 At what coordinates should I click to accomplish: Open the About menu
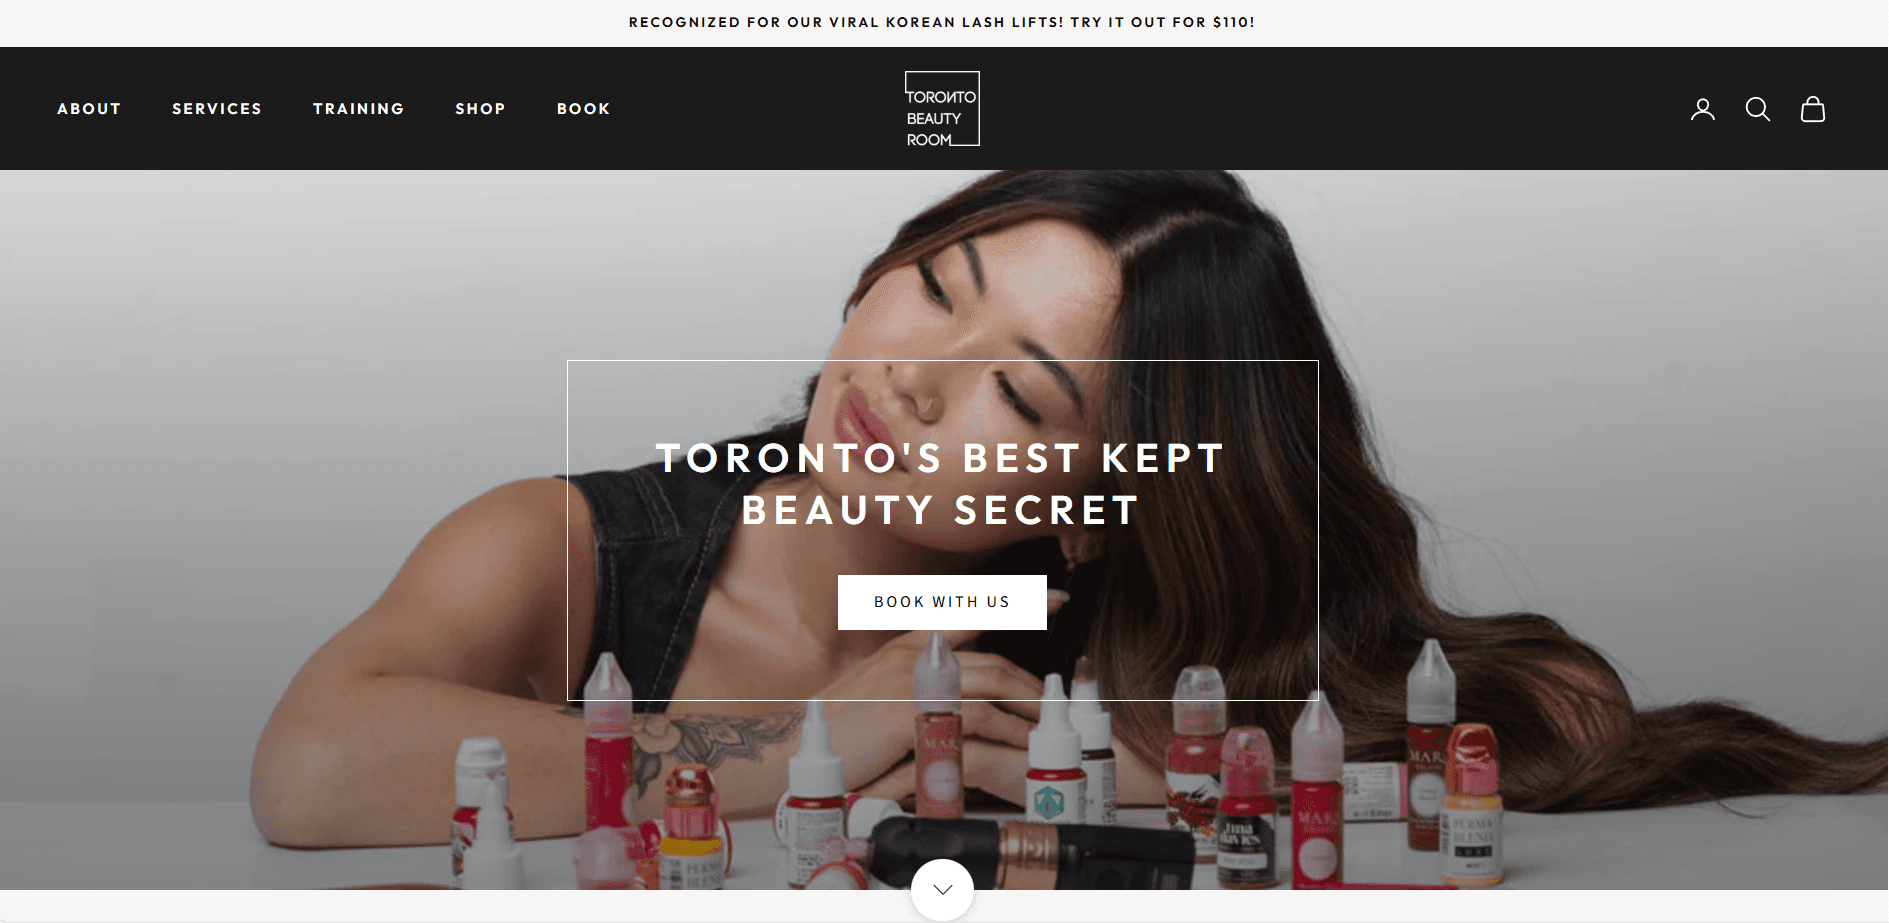click(89, 109)
